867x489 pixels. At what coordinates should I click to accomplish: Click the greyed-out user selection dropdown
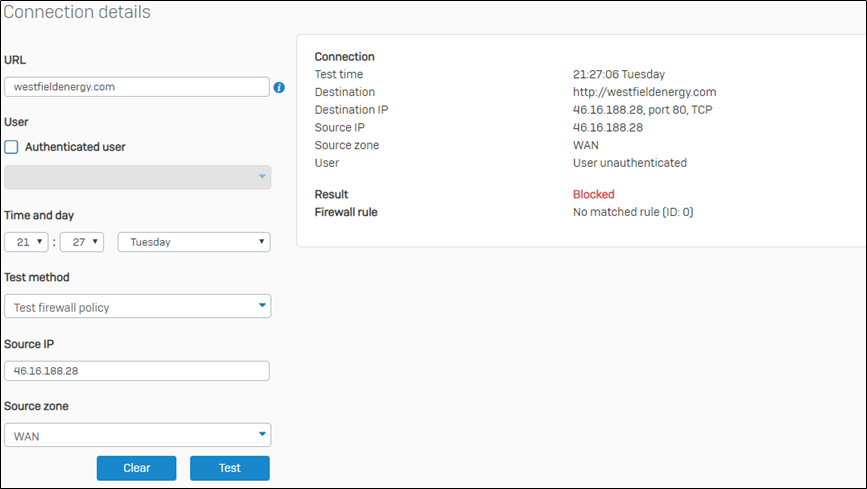[137, 177]
